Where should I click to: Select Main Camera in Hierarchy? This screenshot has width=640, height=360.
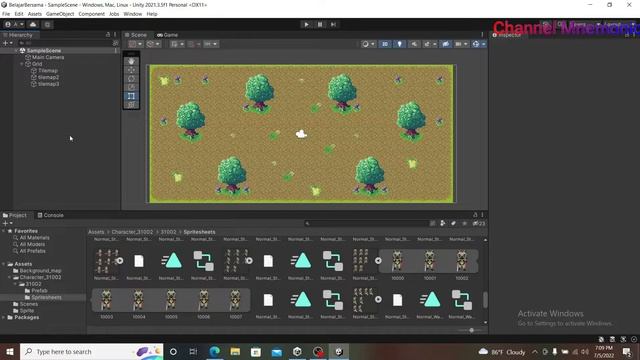(48, 58)
